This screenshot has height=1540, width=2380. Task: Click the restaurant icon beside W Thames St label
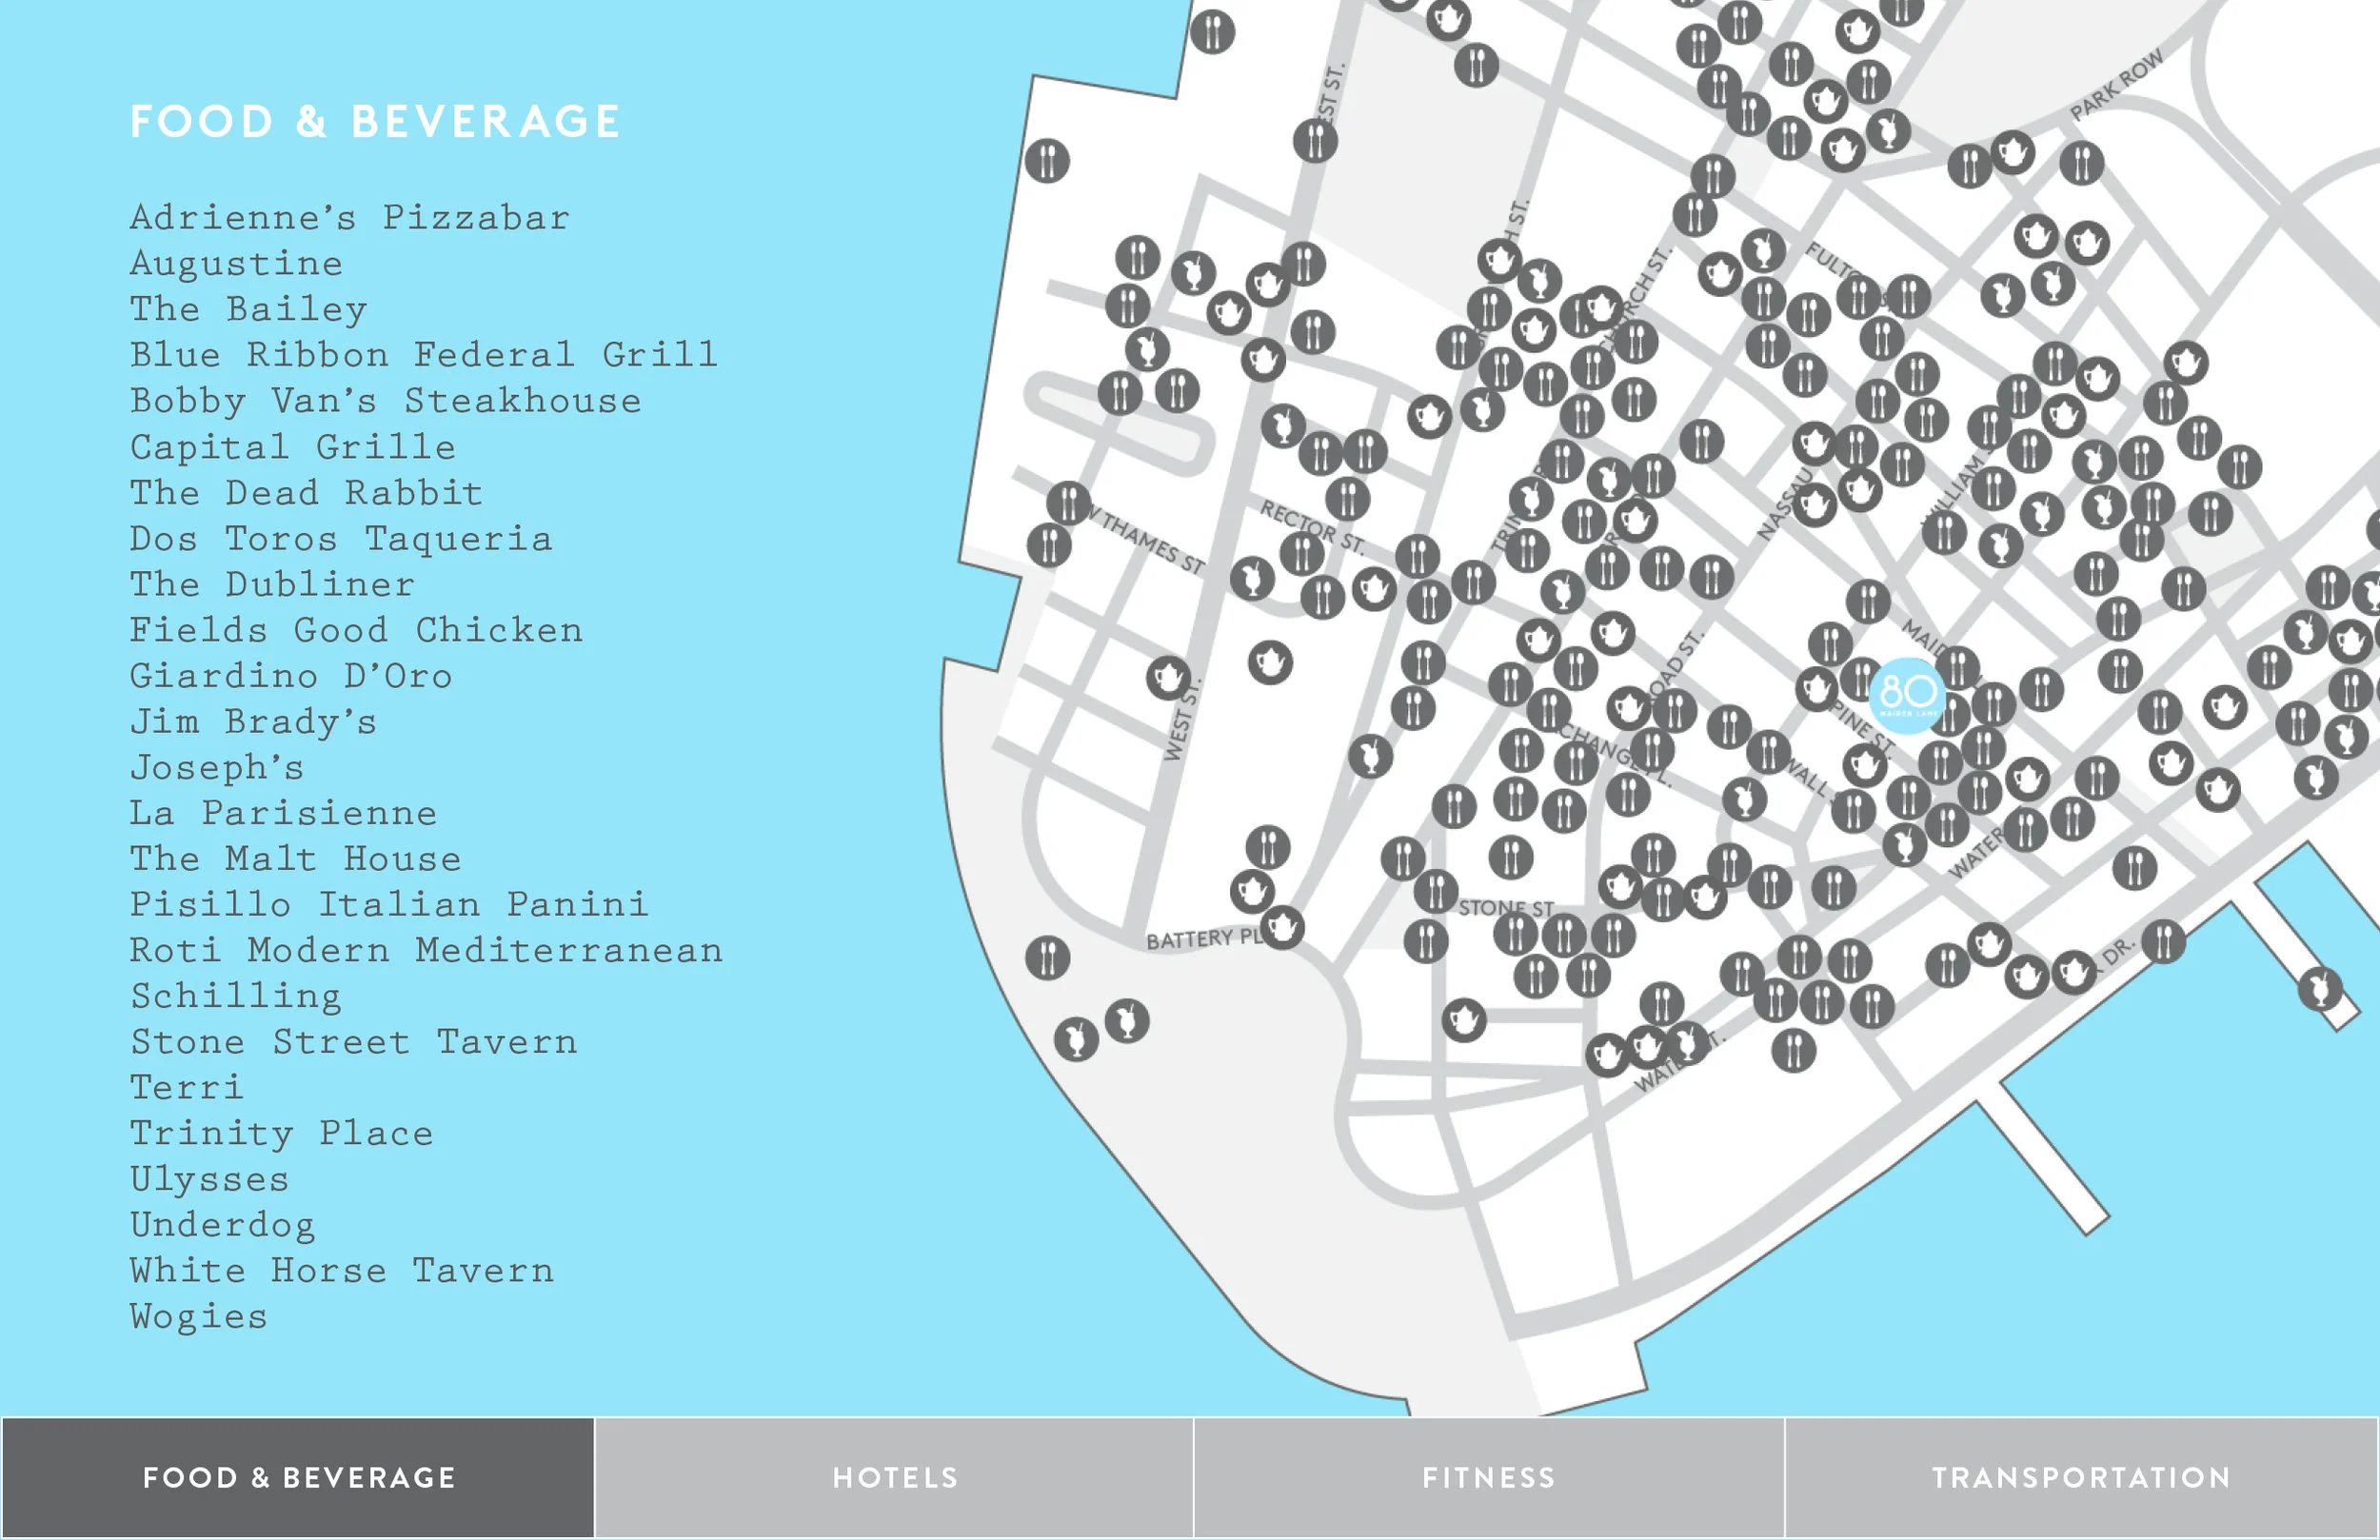[x=1069, y=503]
